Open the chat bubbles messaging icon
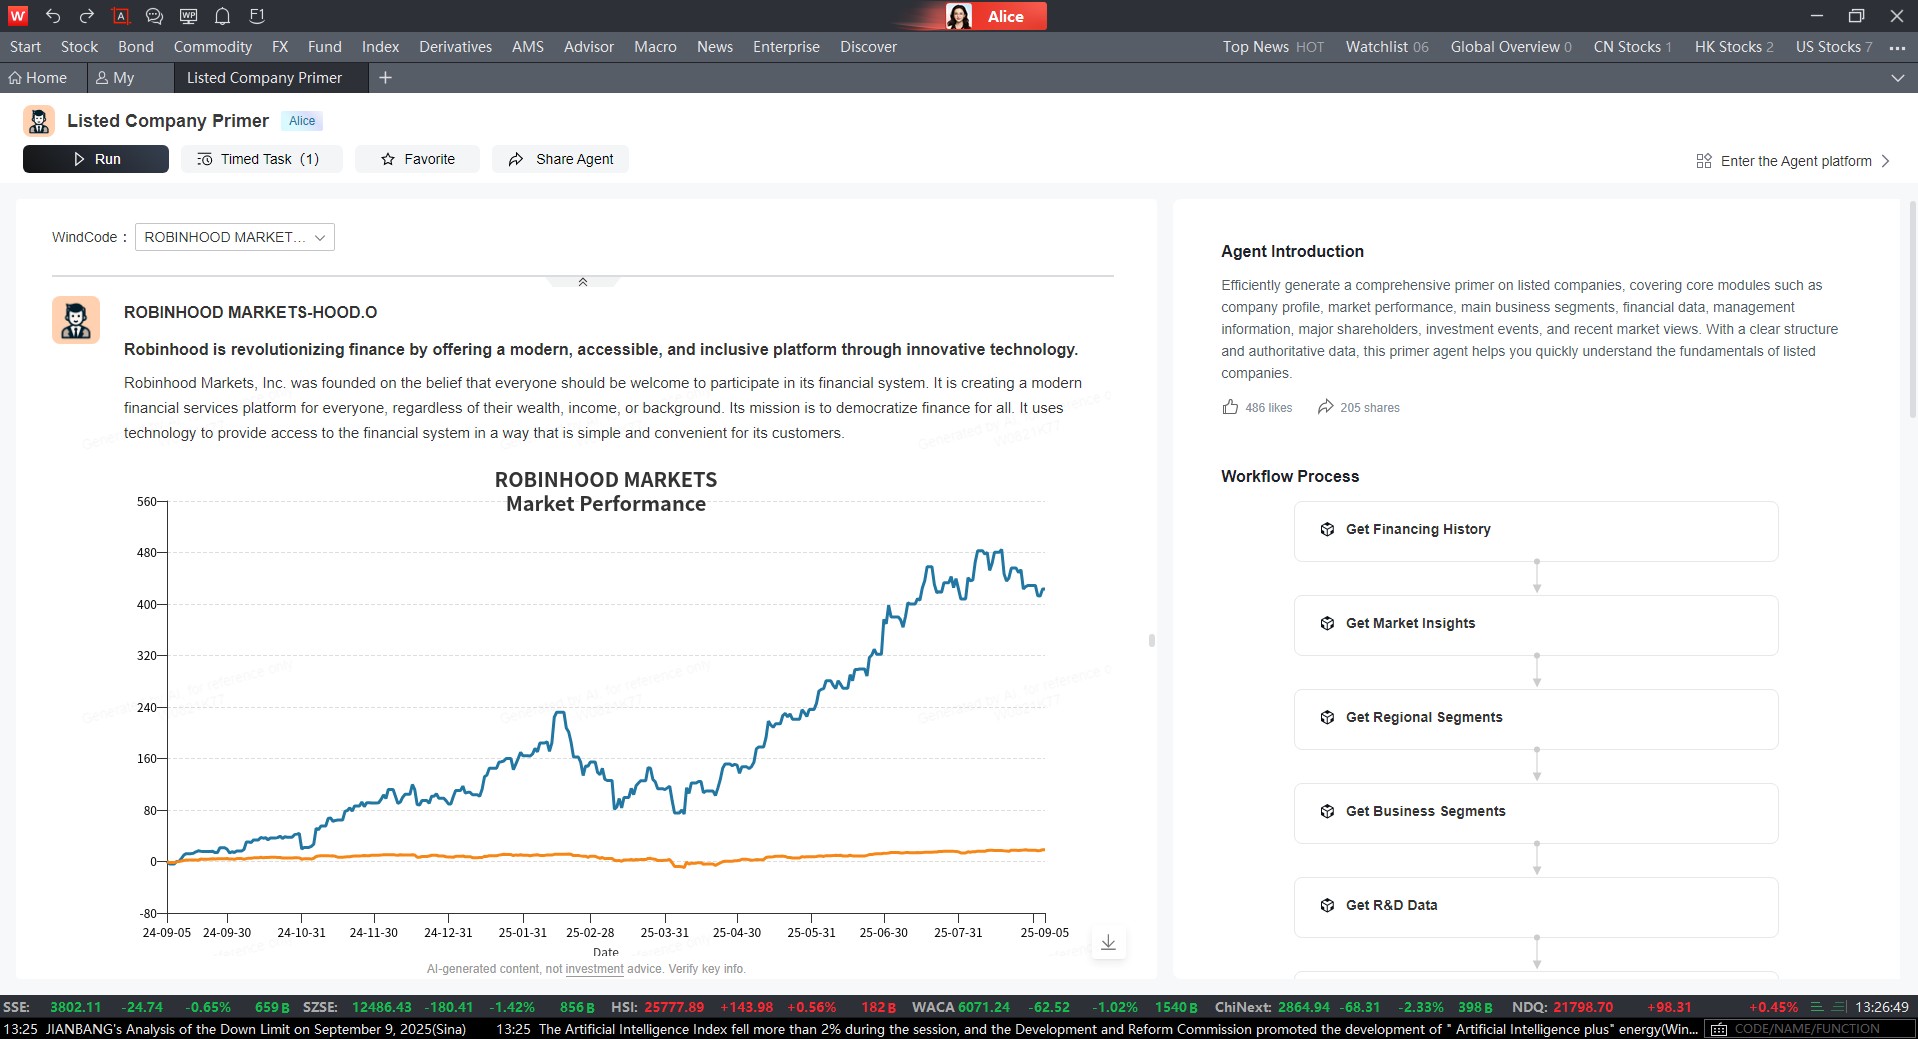Viewport: 1918px width, 1039px height. pos(154,16)
